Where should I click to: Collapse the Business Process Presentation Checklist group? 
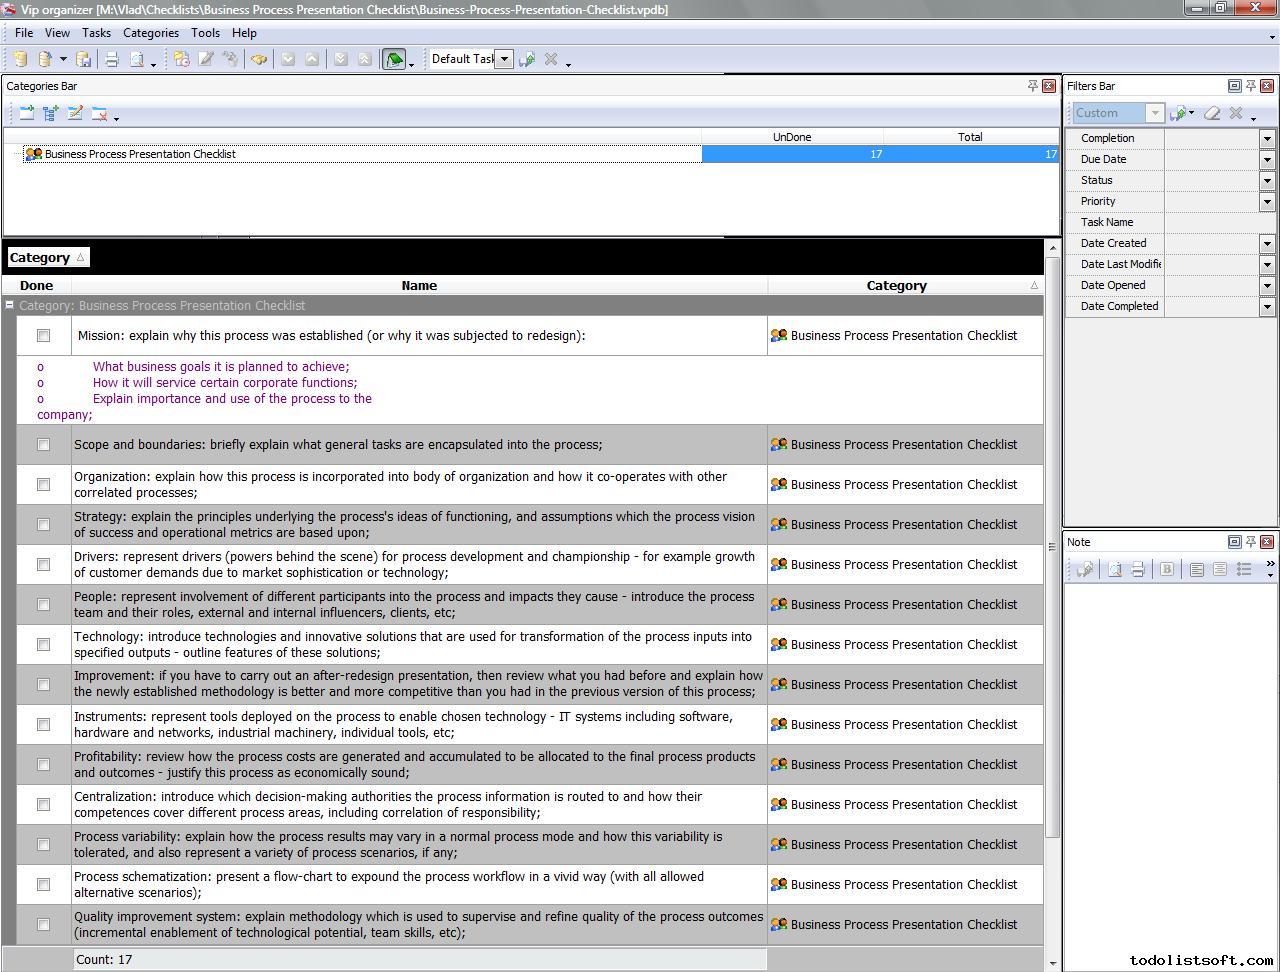pyautogui.click(x=10, y=306)
